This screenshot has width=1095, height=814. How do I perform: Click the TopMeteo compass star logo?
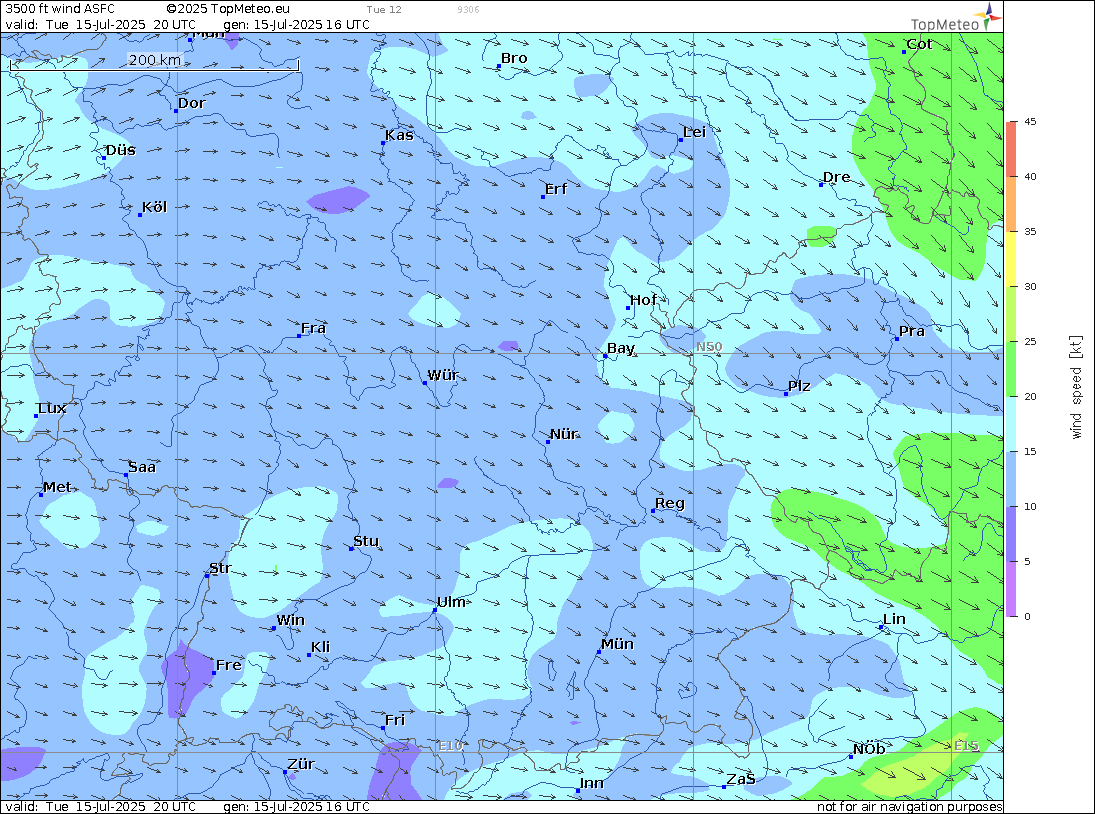(991, 17)
